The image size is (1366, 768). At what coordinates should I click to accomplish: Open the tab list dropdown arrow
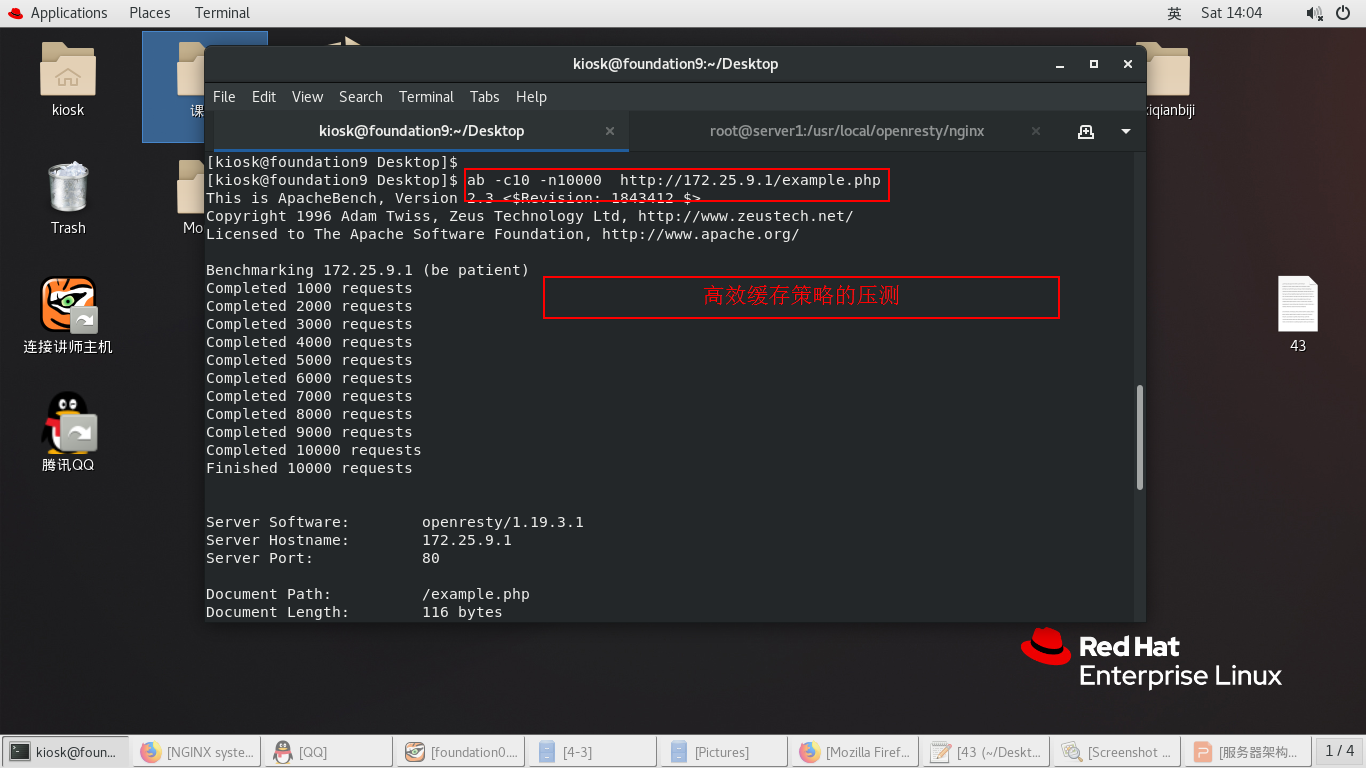click(1125, 131)
